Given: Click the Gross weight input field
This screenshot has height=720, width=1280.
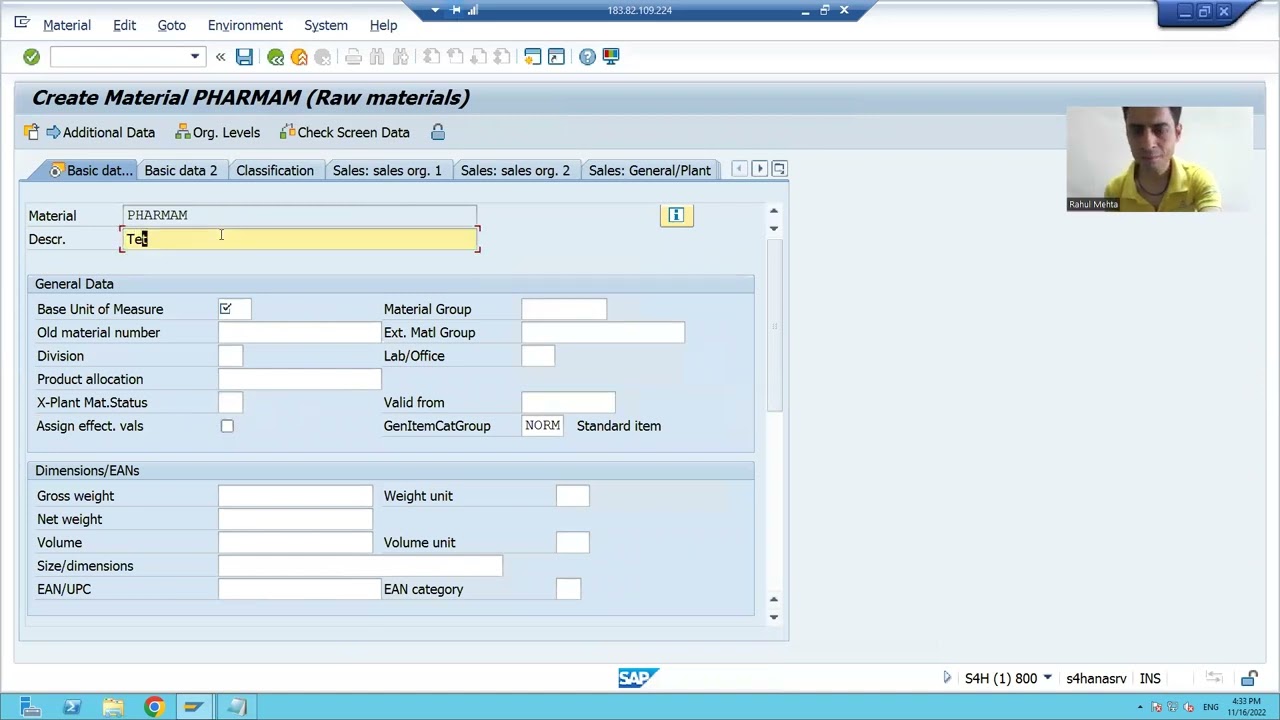Looking at the screenshot, I should (x=295, y=496).
